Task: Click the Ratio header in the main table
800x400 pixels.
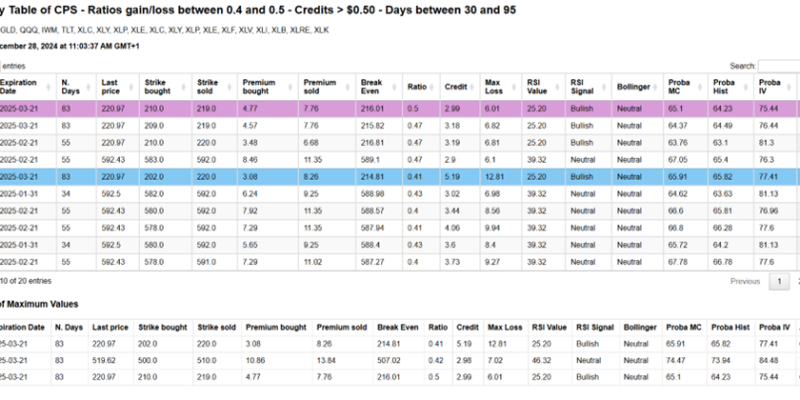Action: click(420, 86)
